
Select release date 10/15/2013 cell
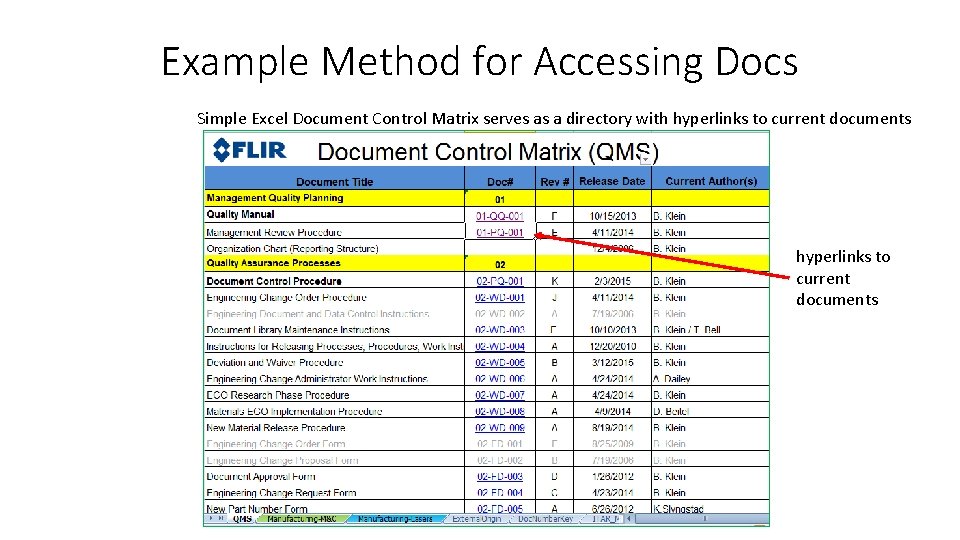(x=612, y=216)
